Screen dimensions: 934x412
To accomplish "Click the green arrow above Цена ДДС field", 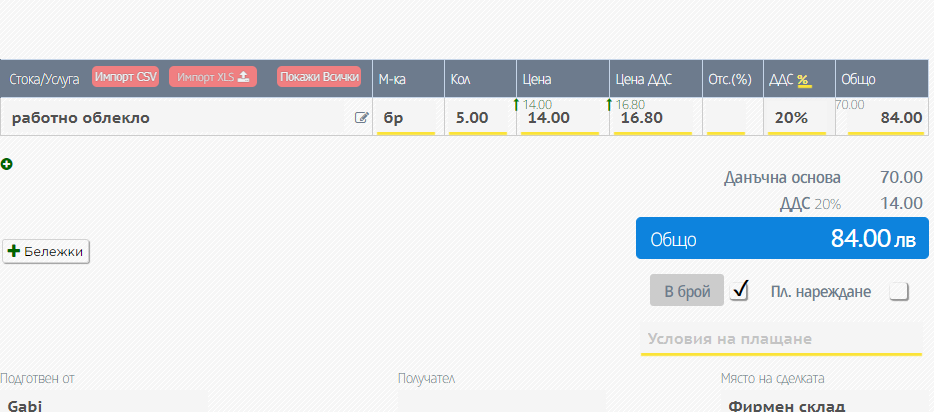I will pos(610,104).
